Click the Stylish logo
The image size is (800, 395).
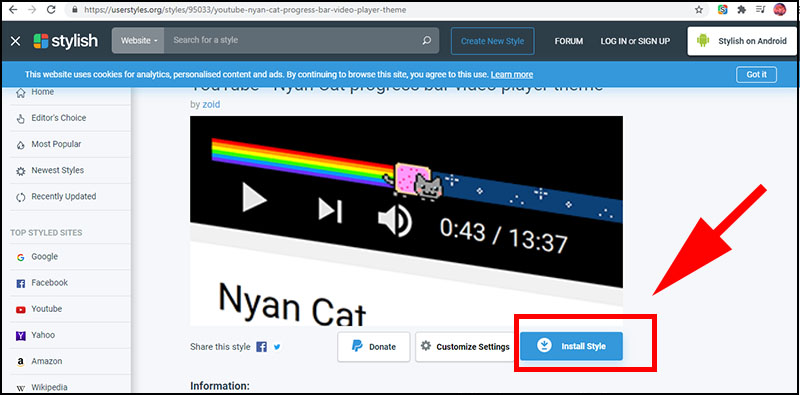(65, 41)
